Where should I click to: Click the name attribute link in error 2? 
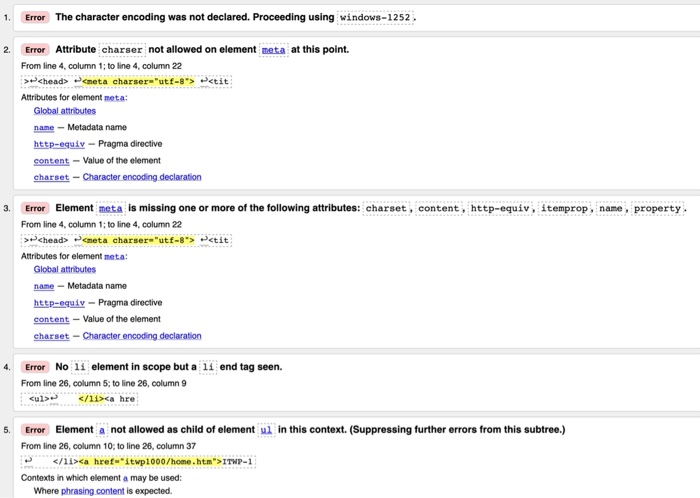pyautogui.click(x=44, y=127)
